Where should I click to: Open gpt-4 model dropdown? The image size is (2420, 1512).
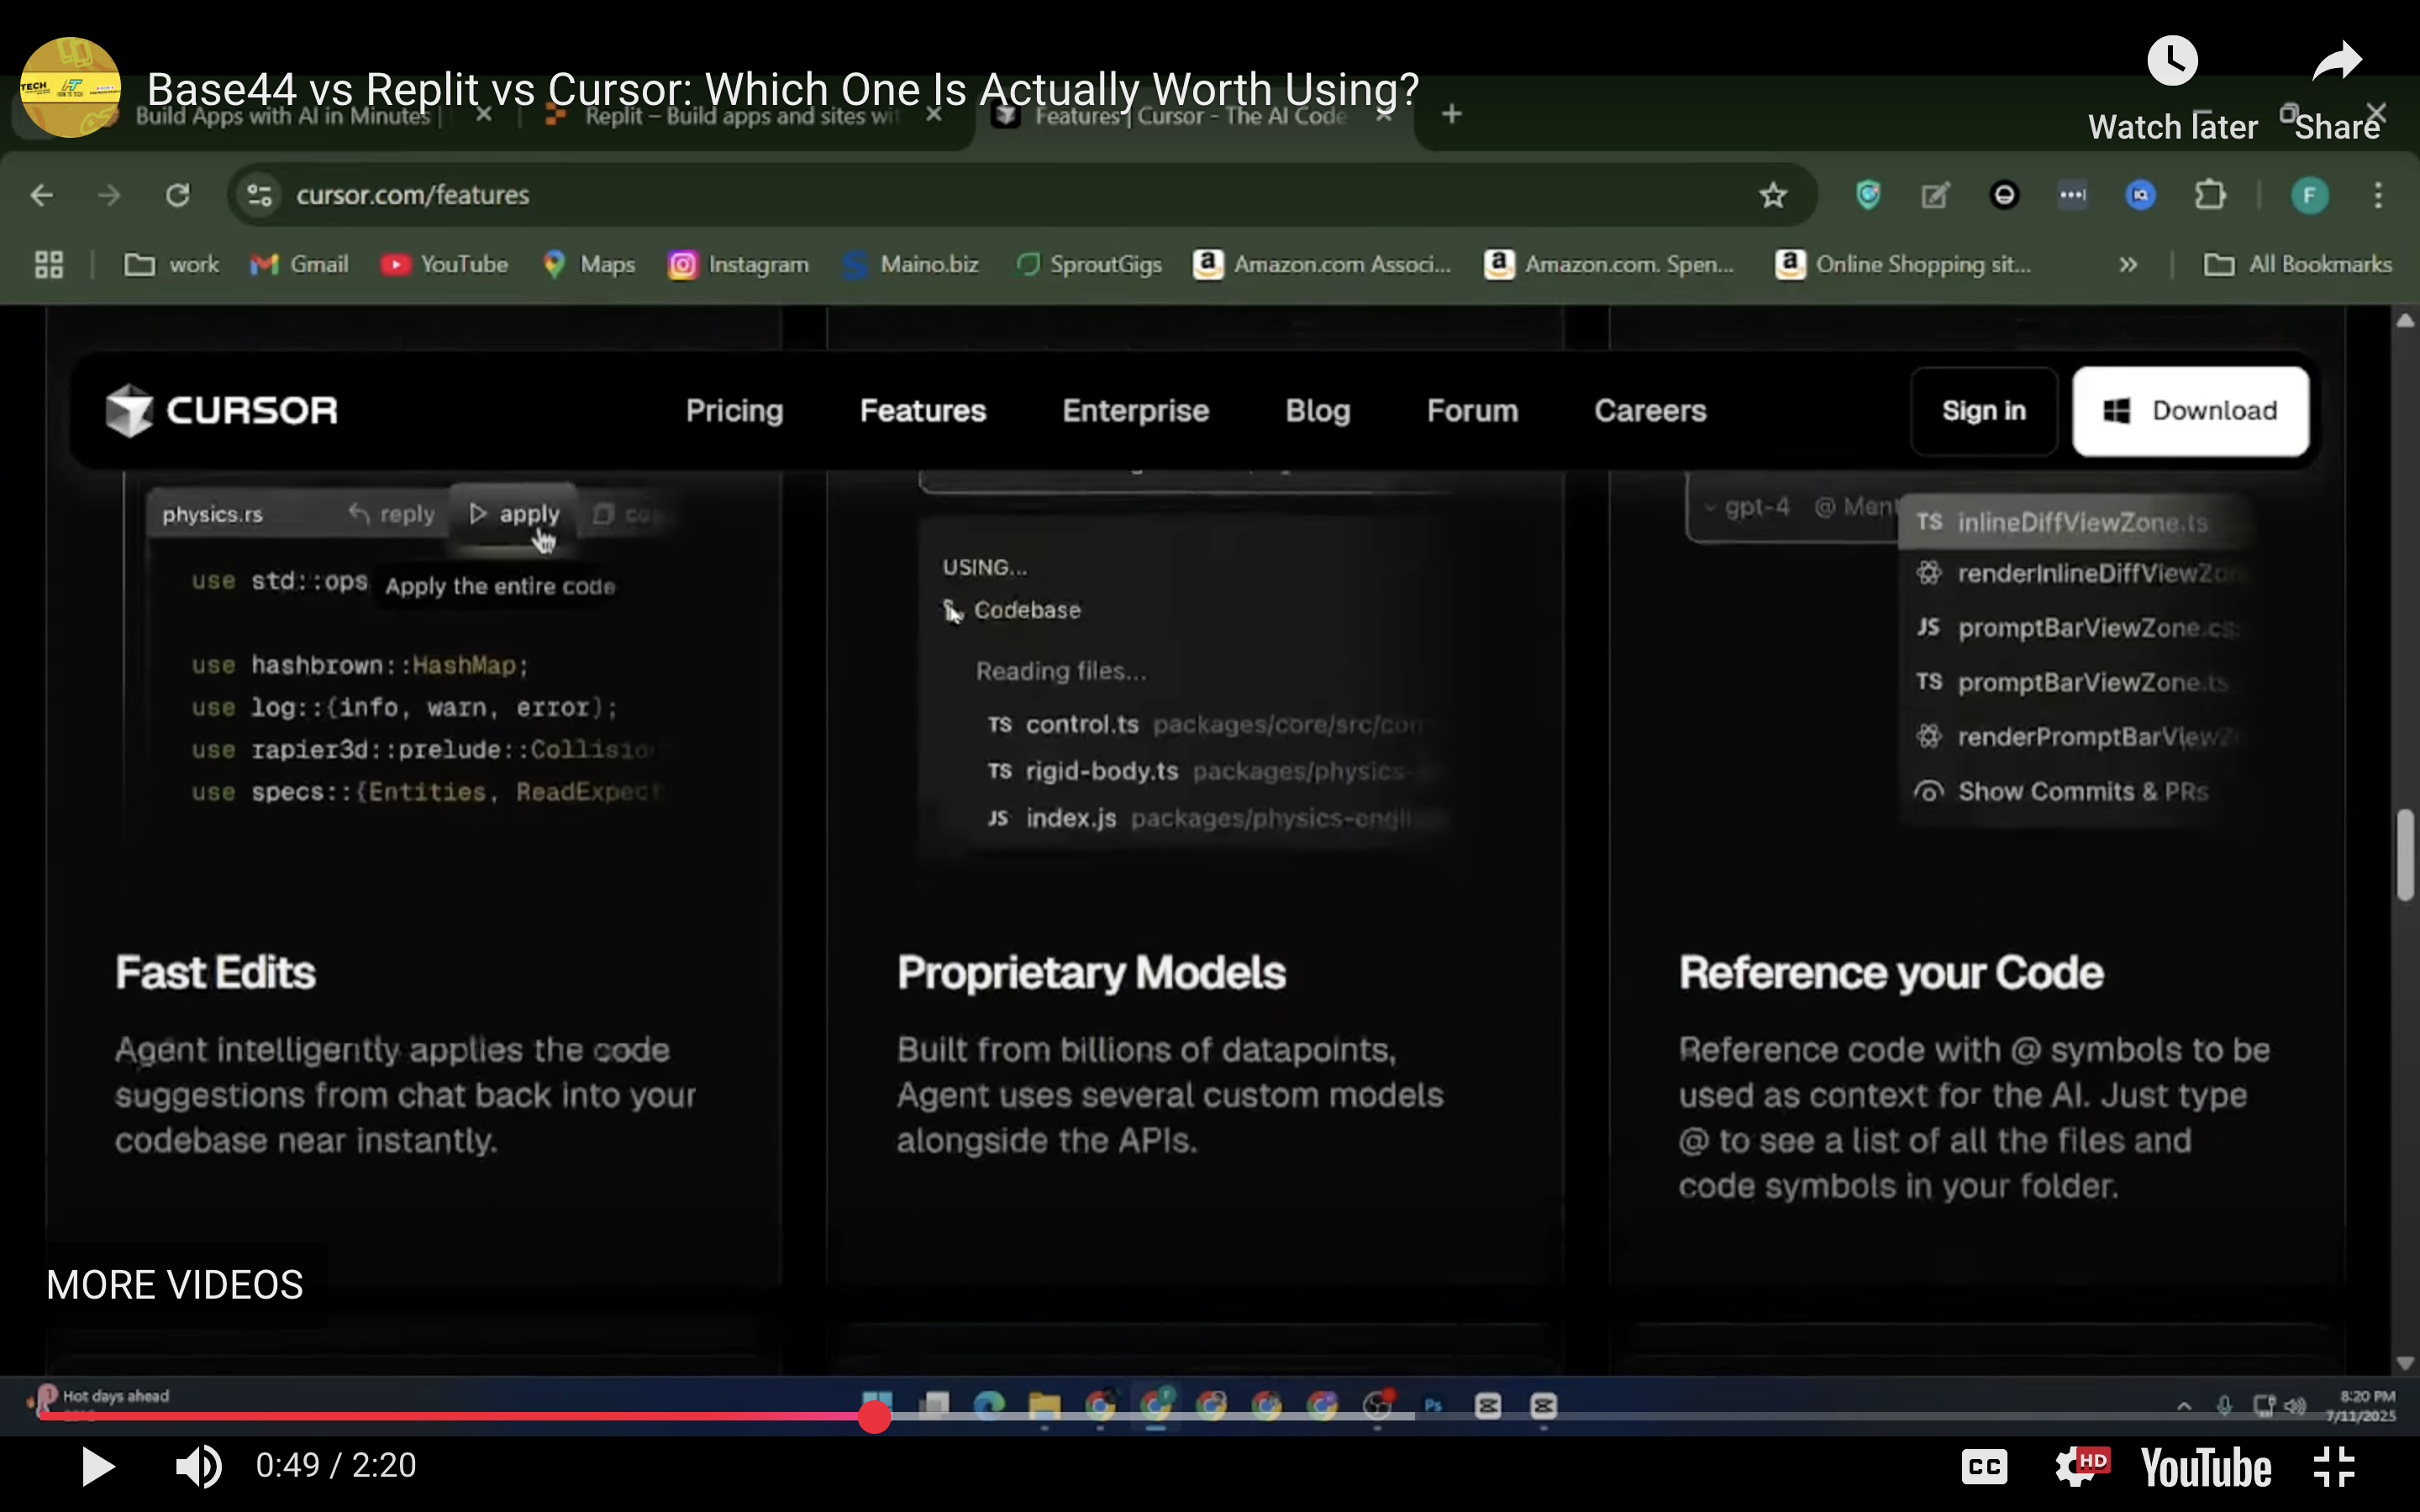[1748, 507]
